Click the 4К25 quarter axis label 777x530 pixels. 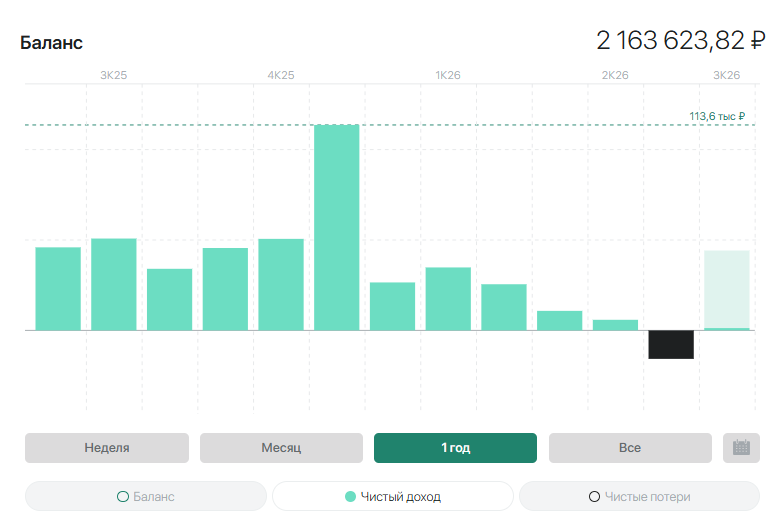(281, 75)
